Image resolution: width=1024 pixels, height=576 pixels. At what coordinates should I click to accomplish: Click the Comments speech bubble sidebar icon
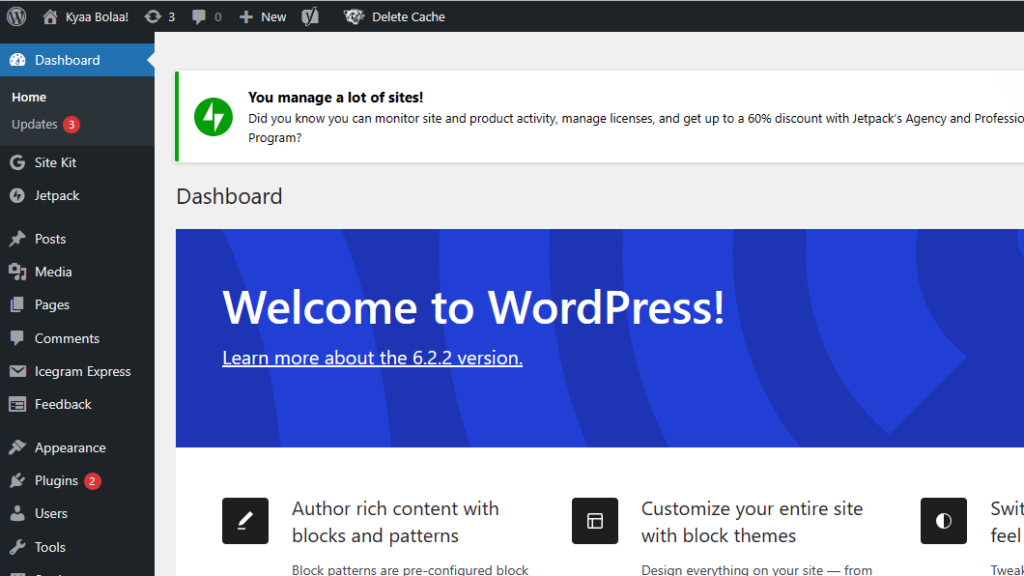(x=18, y=338)
